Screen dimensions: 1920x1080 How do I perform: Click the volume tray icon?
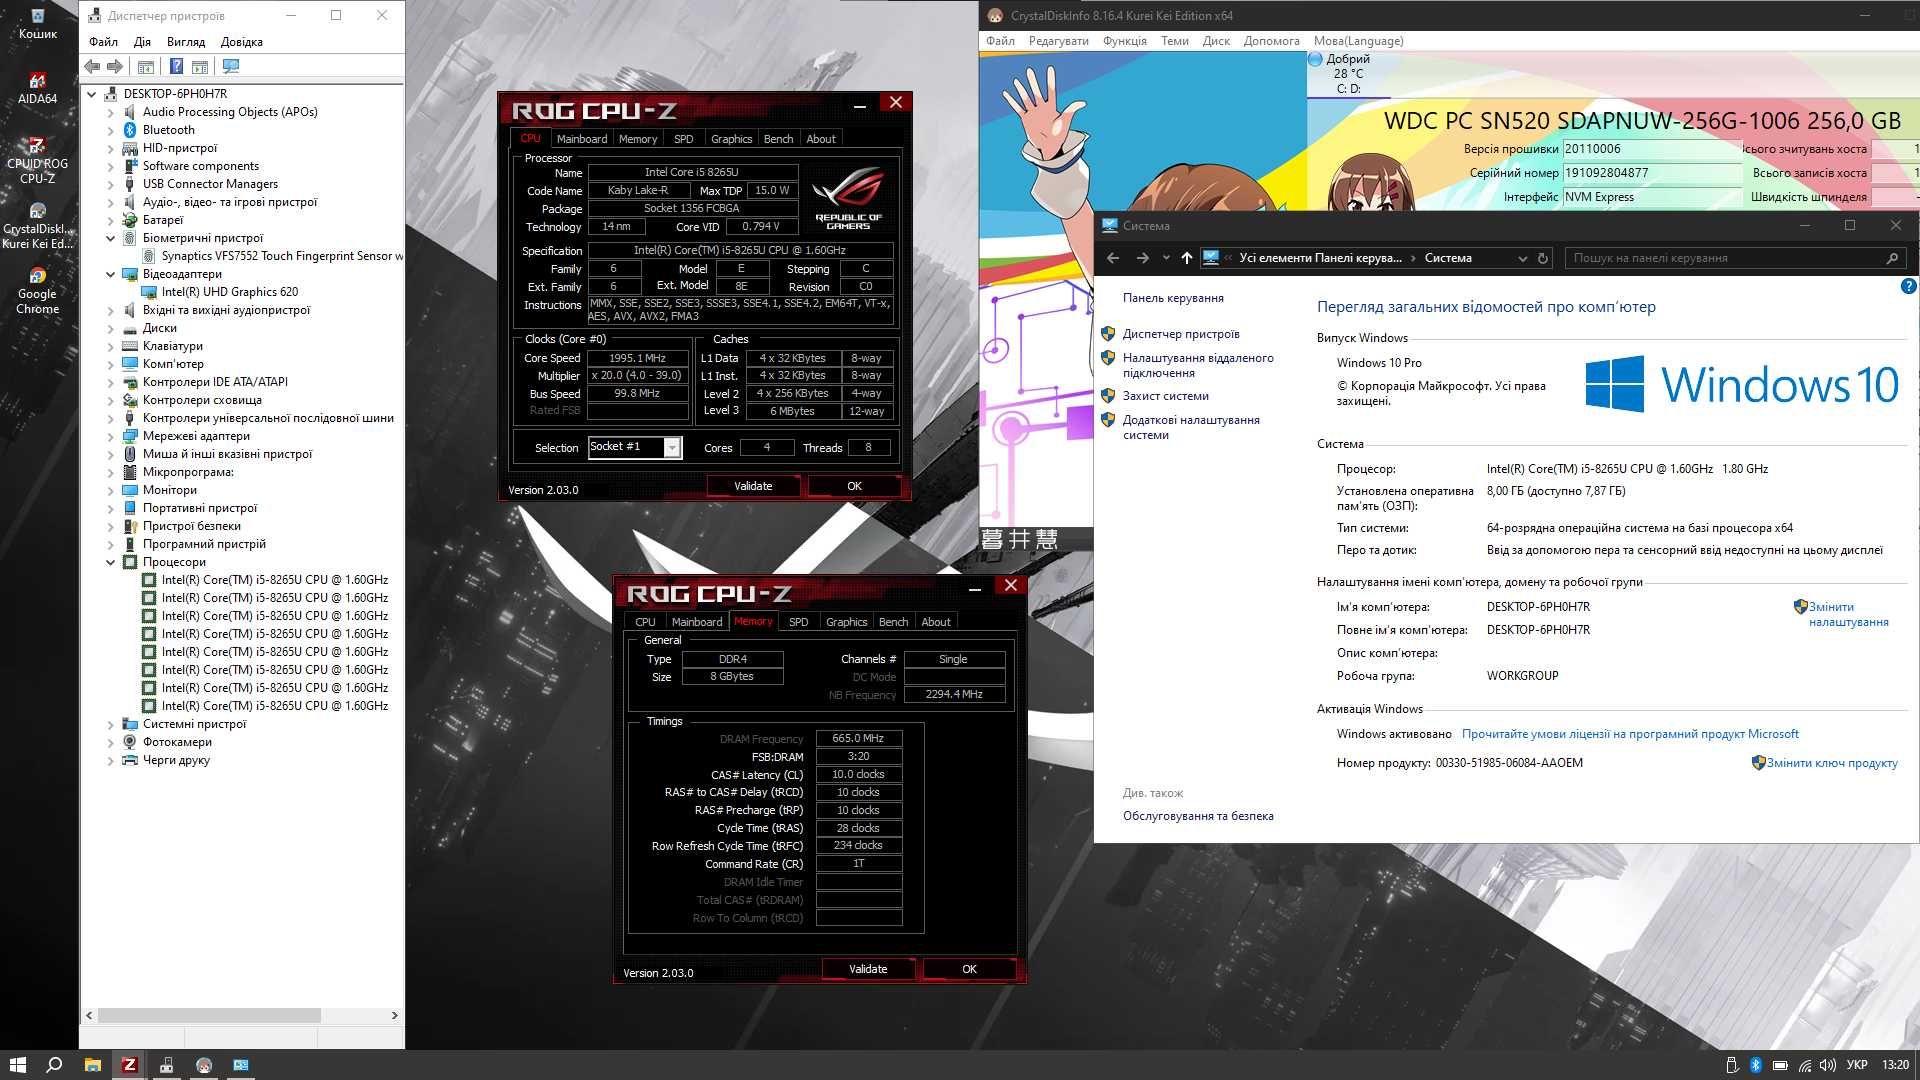[1827, 1065]
